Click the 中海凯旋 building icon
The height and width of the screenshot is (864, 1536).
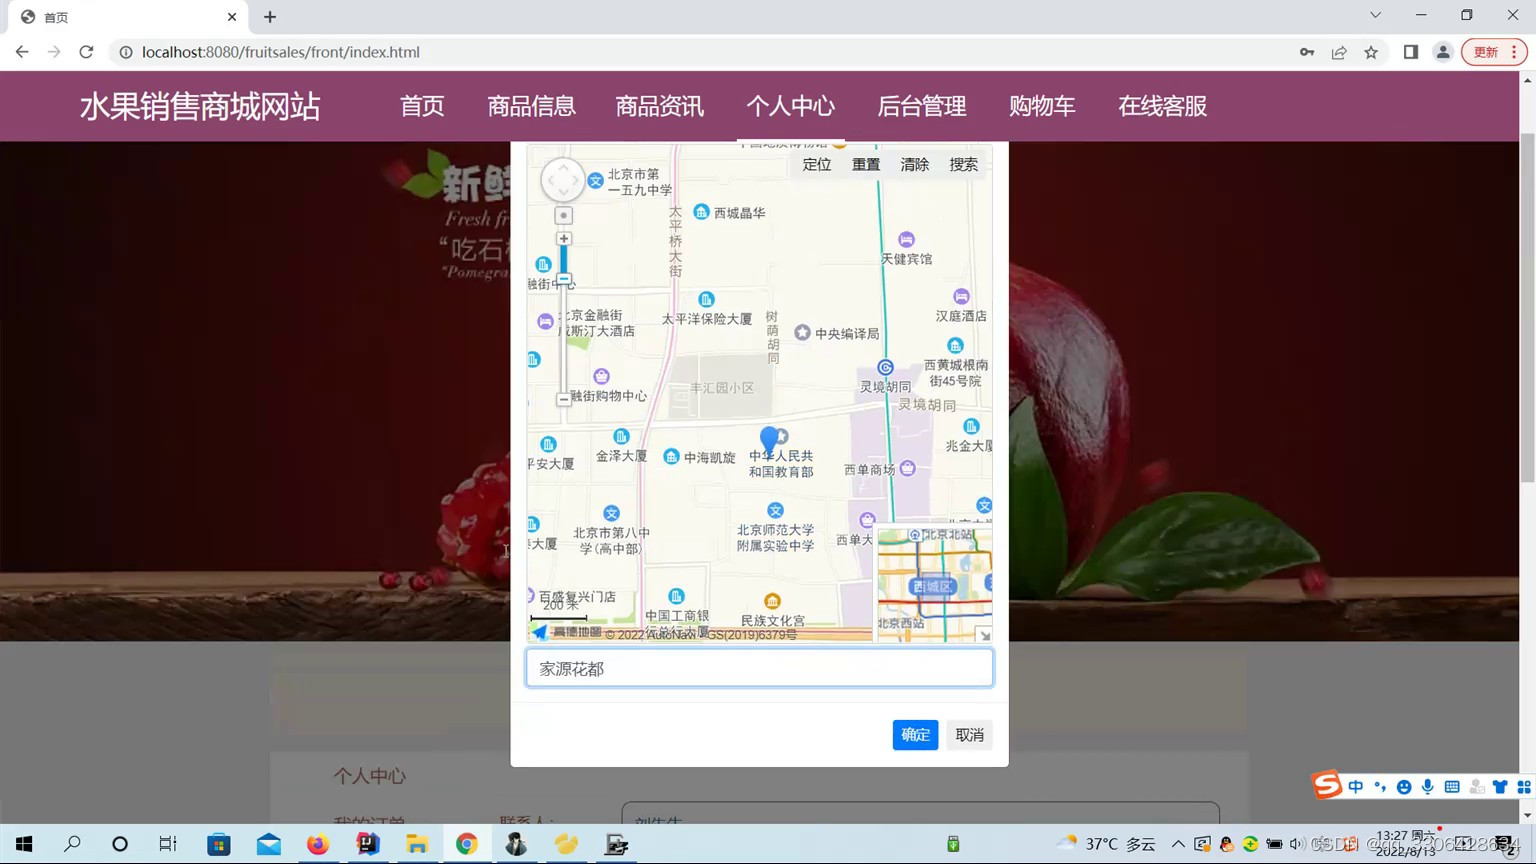(x=671, y=457)
